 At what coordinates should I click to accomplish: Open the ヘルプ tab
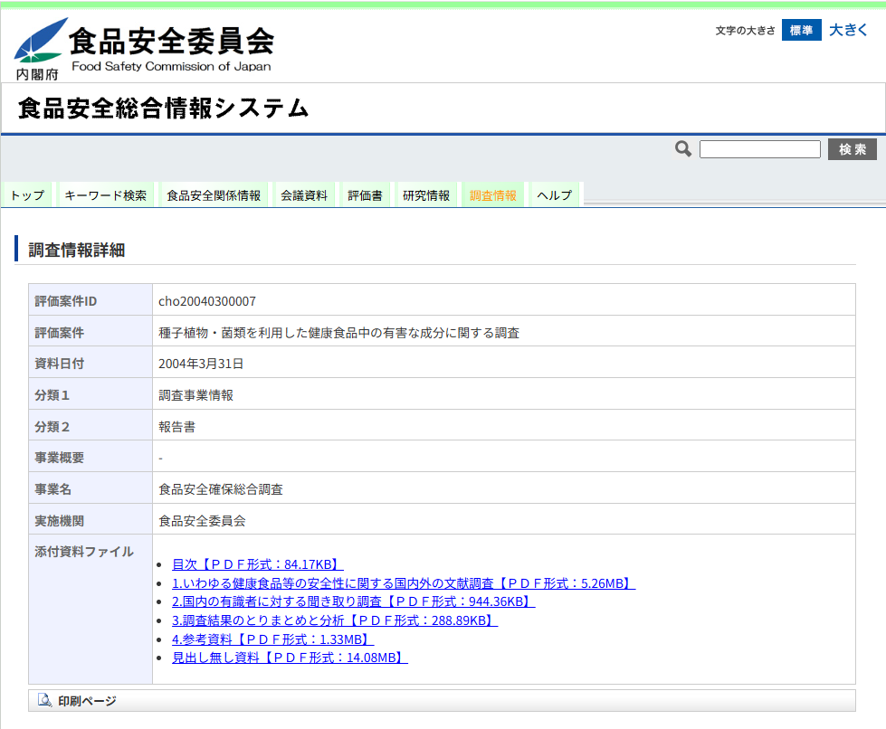pyautogui.click(x=554, y=196)
